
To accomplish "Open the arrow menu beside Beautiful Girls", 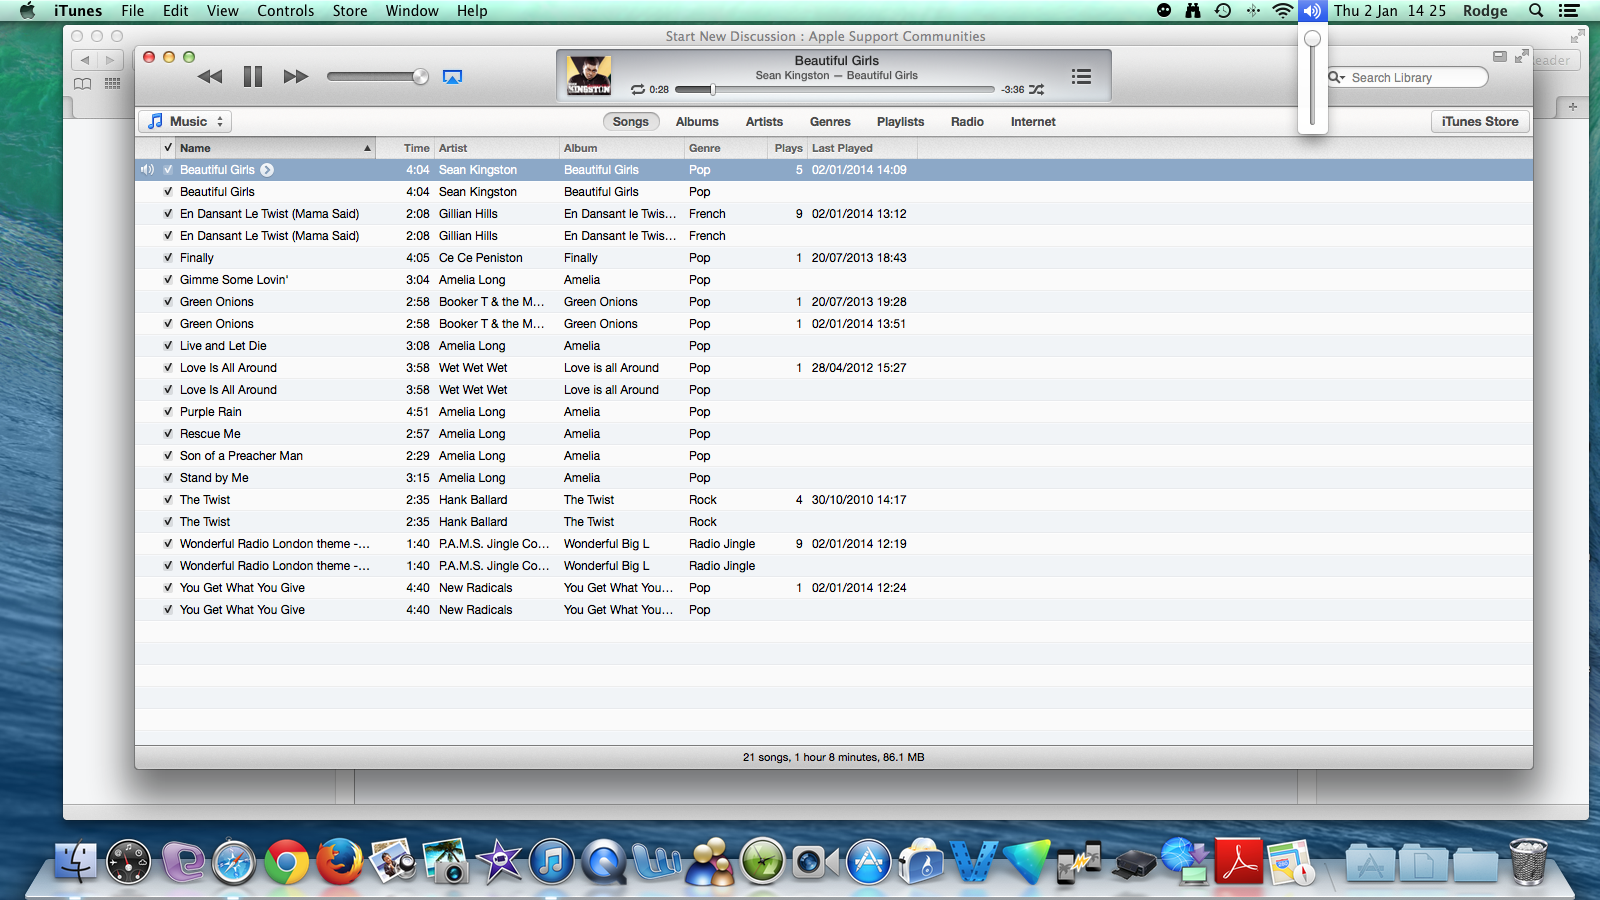I will click(267, 170).
